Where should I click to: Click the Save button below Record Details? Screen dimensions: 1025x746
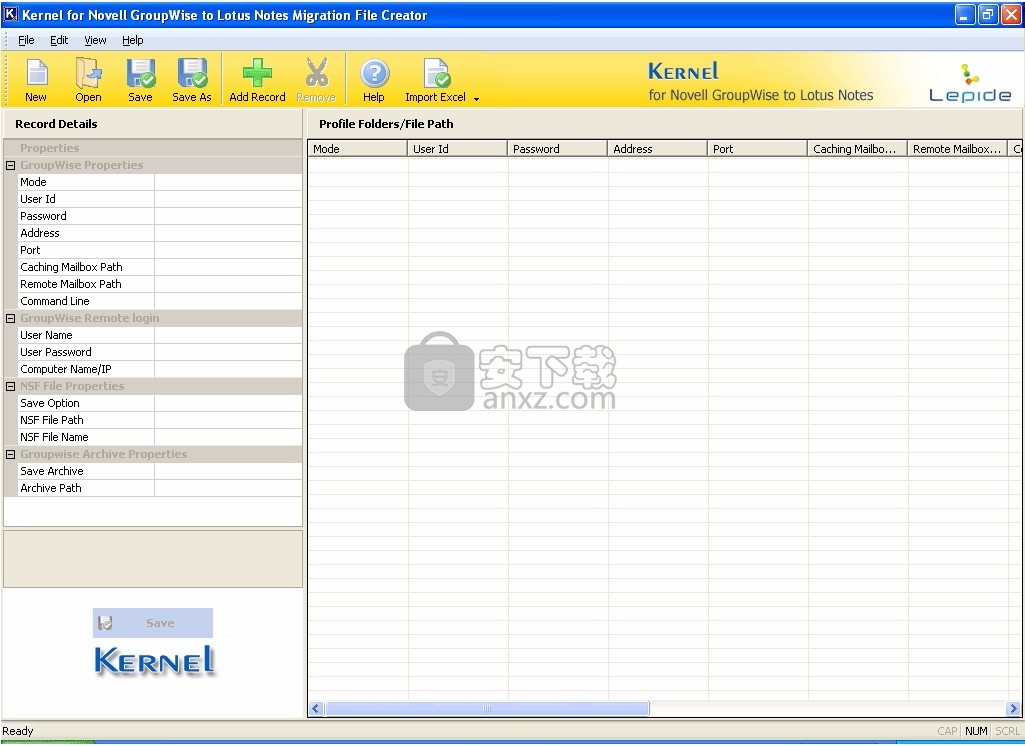[x=153, y=623]
